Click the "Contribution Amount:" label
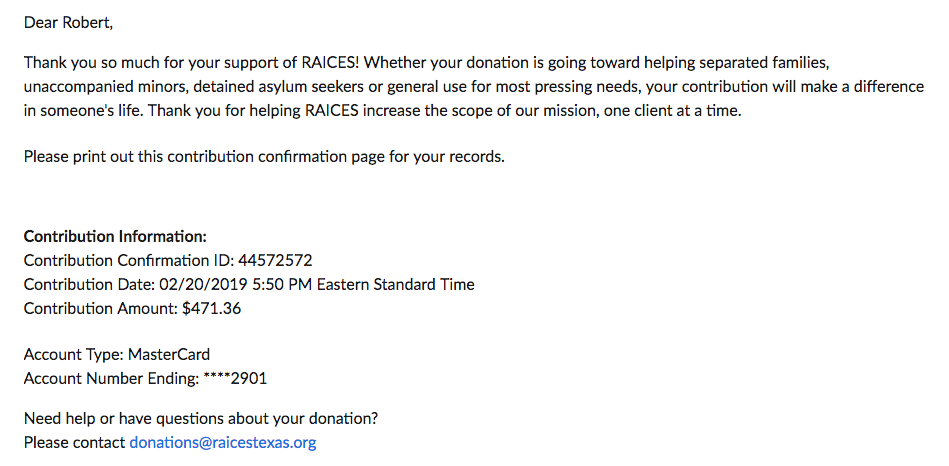Image resolution: width=949 pixels, height=466 pixels. pyautogui.click(x=101, y=308)
